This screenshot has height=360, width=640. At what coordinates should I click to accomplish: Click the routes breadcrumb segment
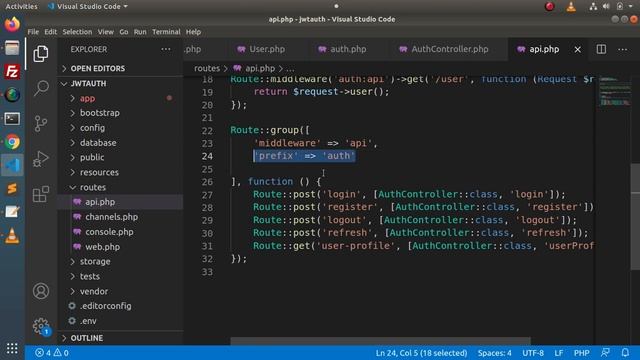(x=207, y=69)
